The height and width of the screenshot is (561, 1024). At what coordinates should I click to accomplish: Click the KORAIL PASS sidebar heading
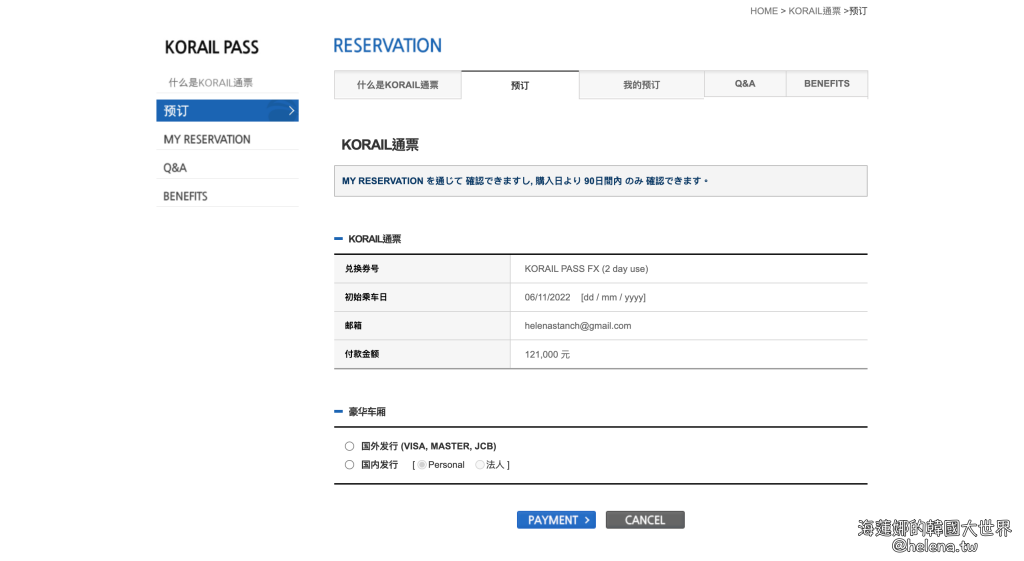coord(211,47)
